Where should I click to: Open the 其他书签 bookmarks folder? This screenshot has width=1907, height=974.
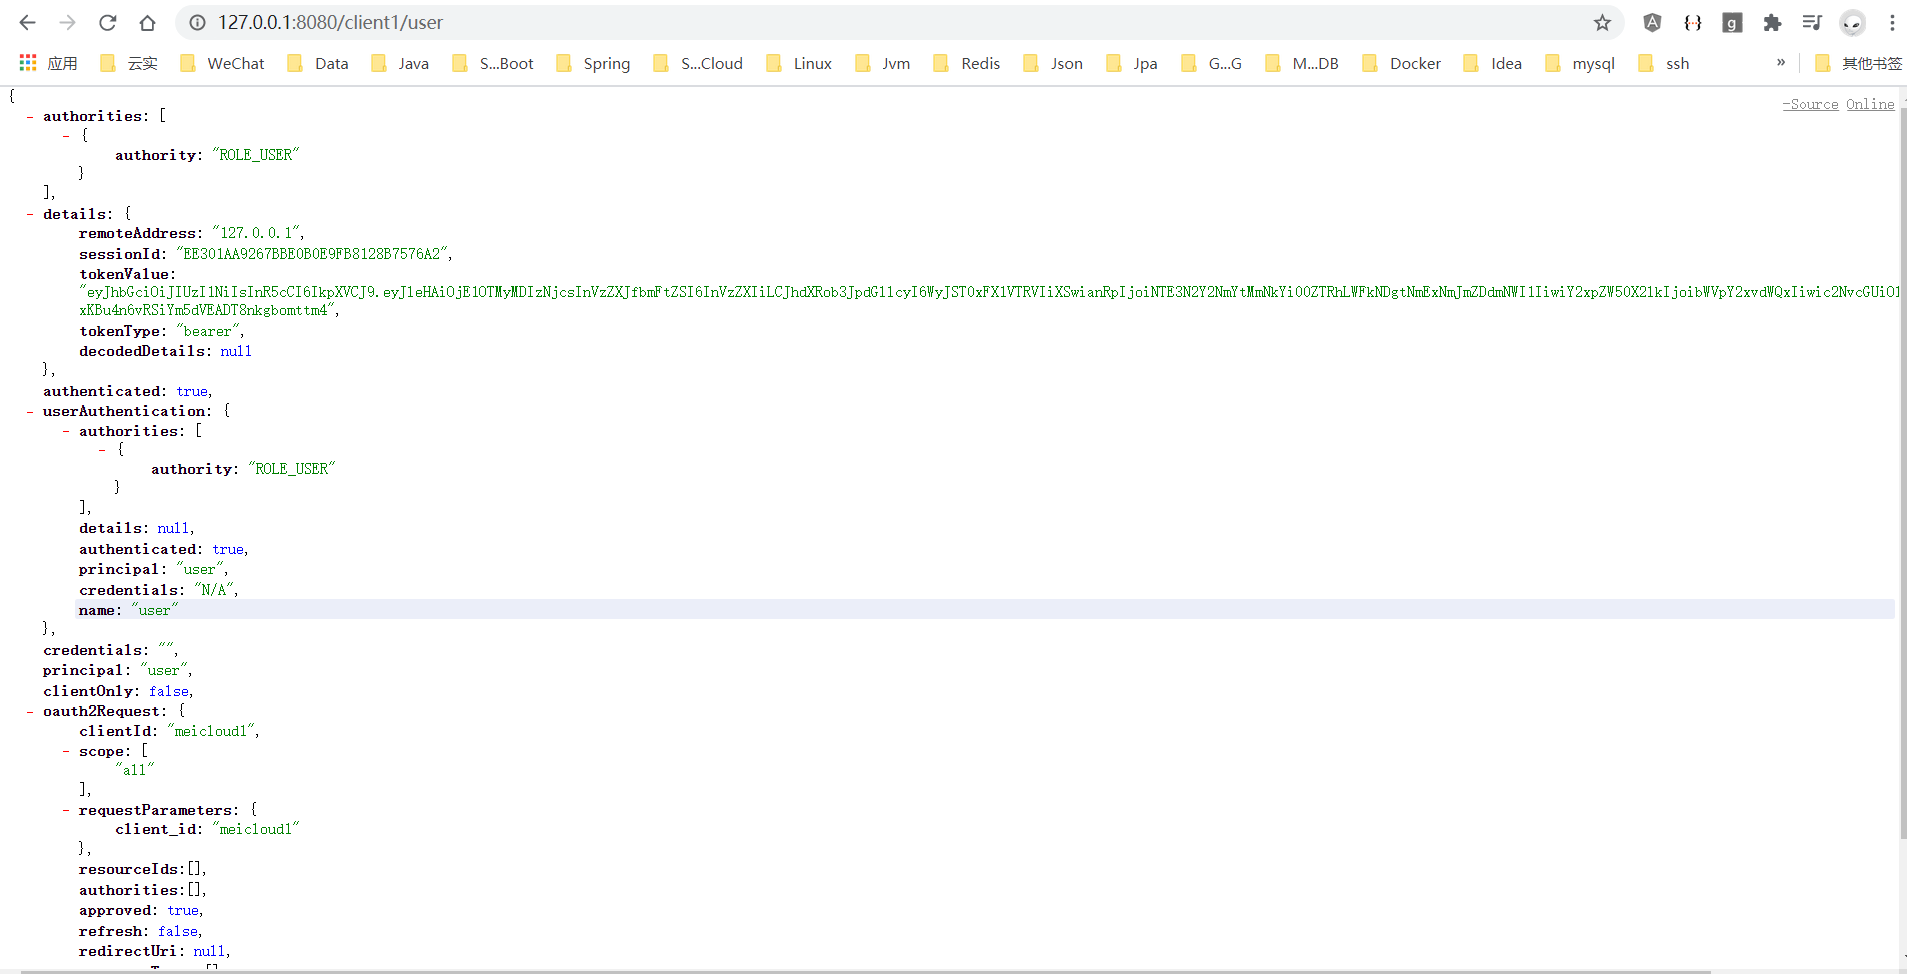[x=1859, y=63]
